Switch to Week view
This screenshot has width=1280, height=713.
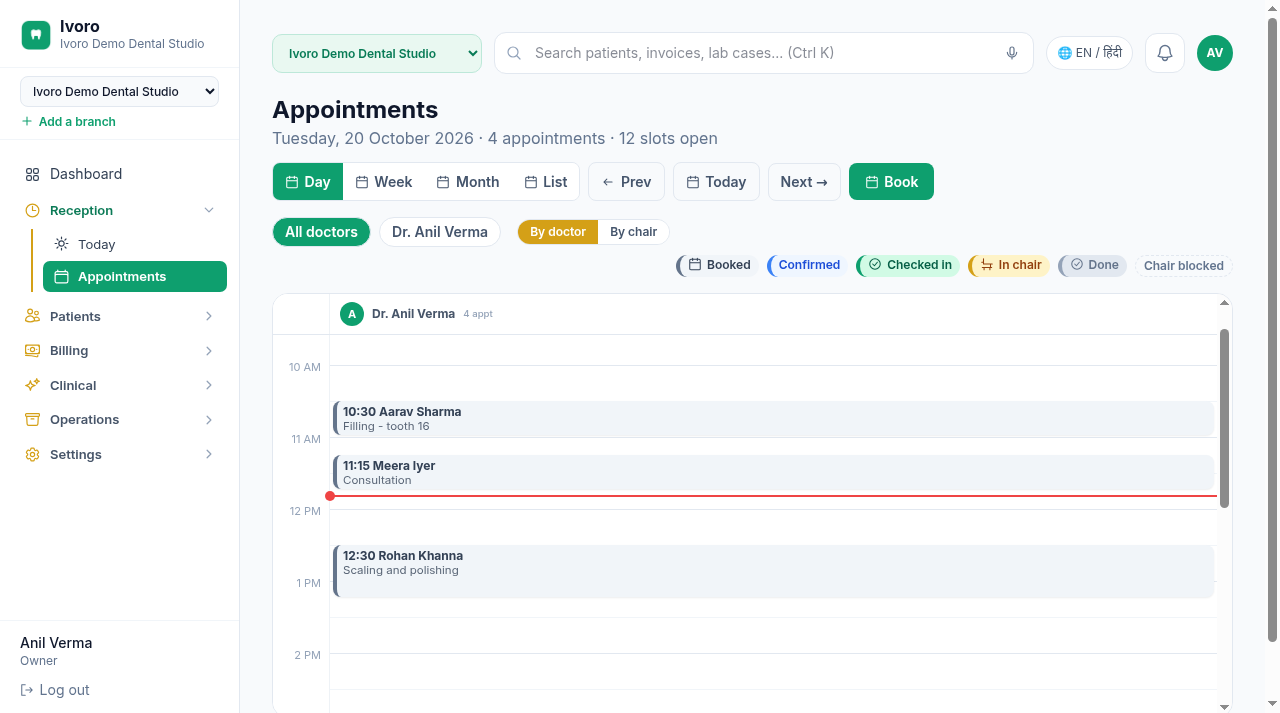(384, 182)
